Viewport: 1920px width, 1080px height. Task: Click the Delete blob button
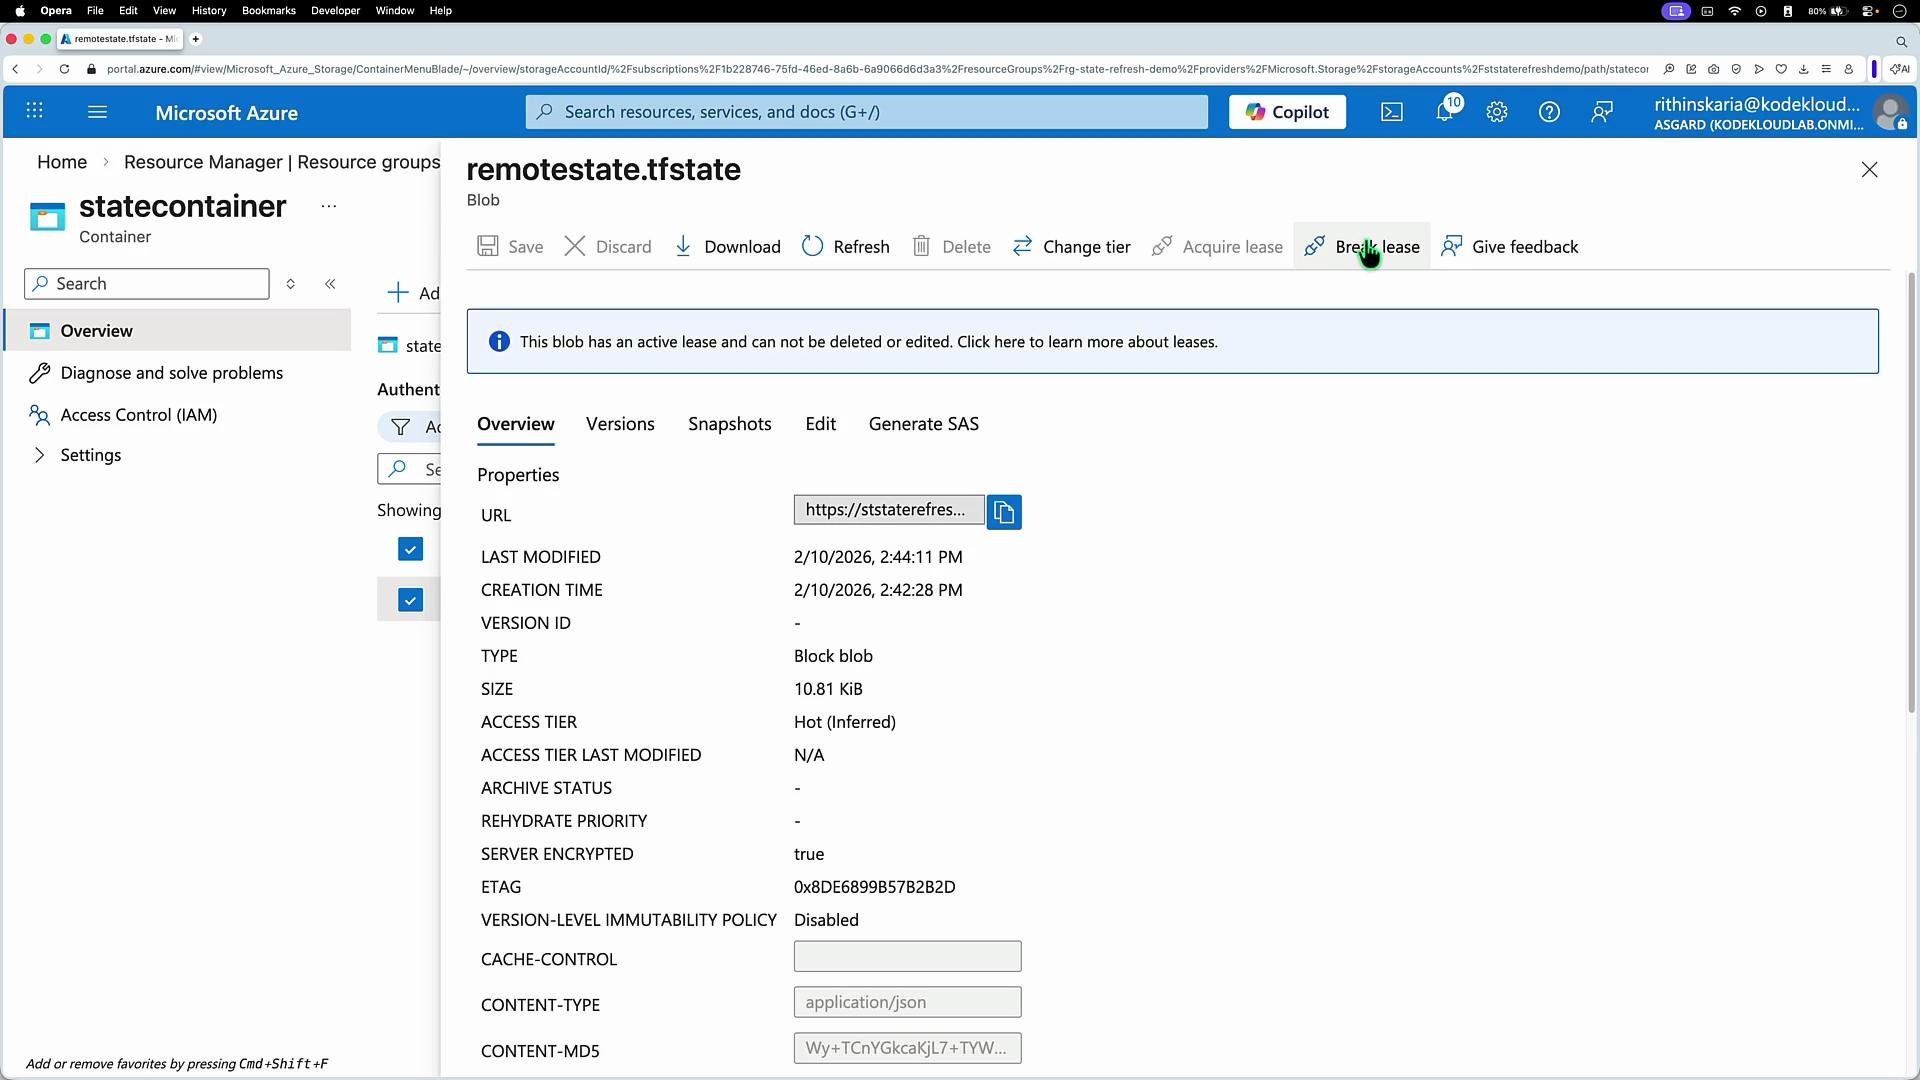pos(951,246)
